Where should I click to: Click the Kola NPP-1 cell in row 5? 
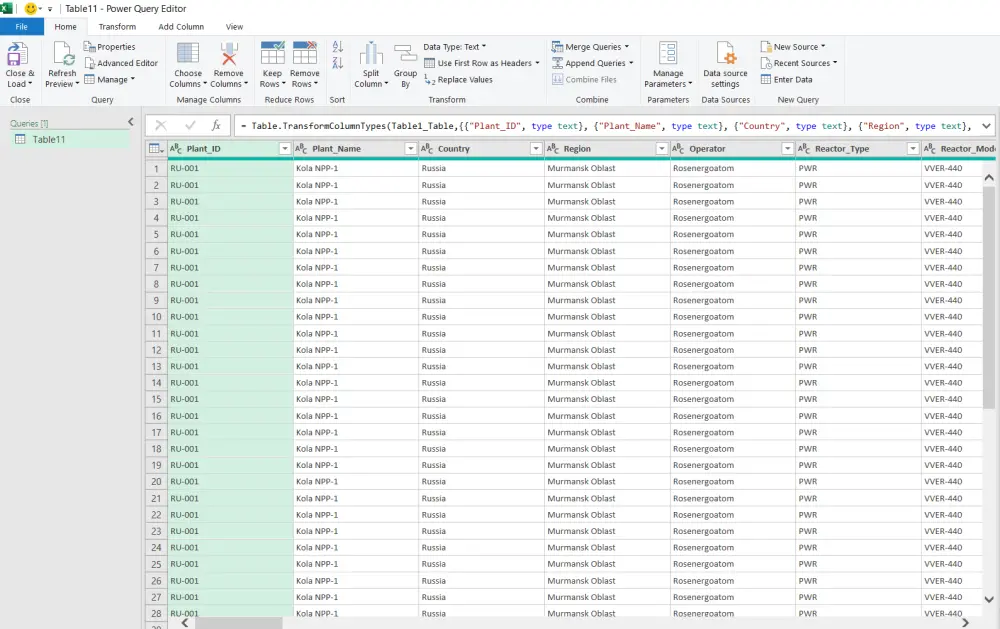pyautogui.click(x=356, y=234)
